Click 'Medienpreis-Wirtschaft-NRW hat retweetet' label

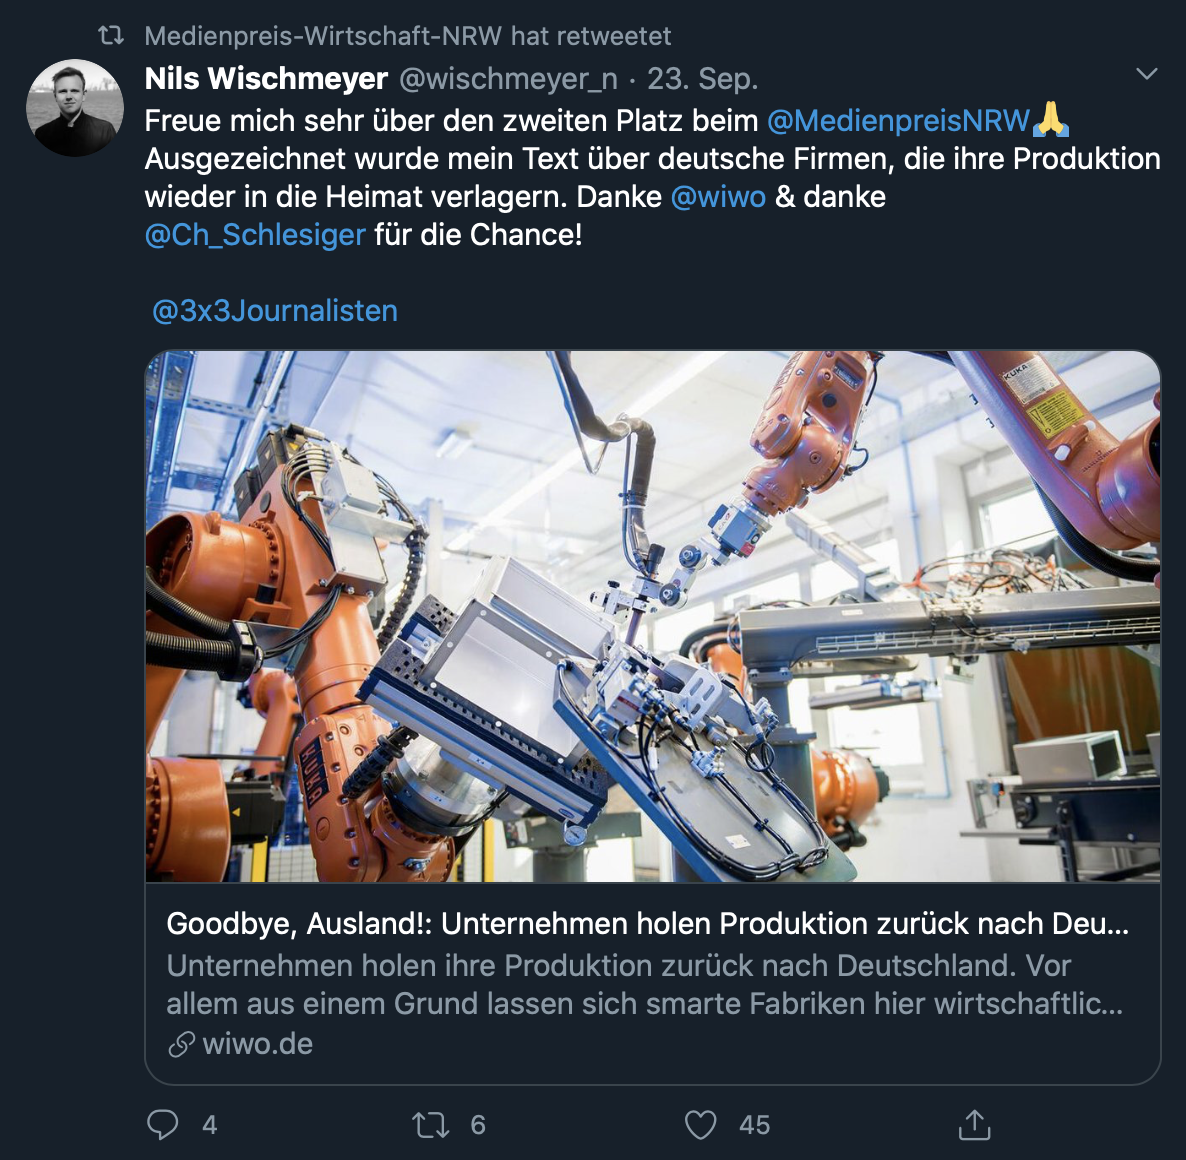pyautogui.click(x=408, y=36)
